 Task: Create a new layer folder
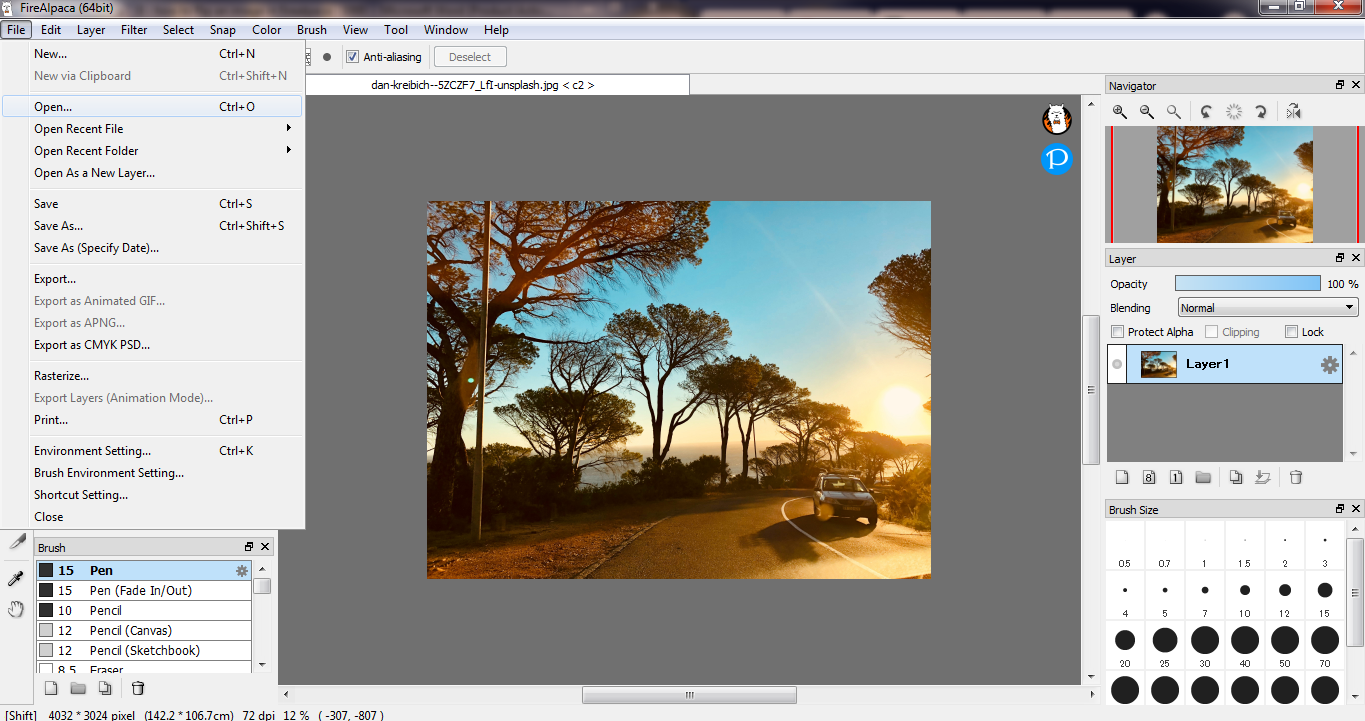point(1203,477)
